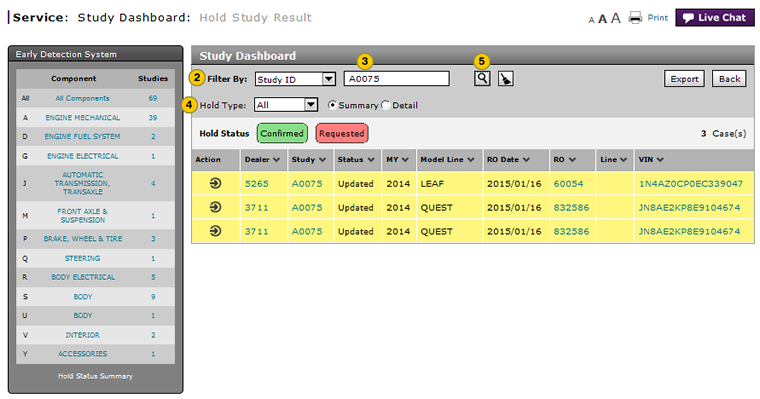
Task: Open dealer 5265 link
Action: [x=256, y=184]
